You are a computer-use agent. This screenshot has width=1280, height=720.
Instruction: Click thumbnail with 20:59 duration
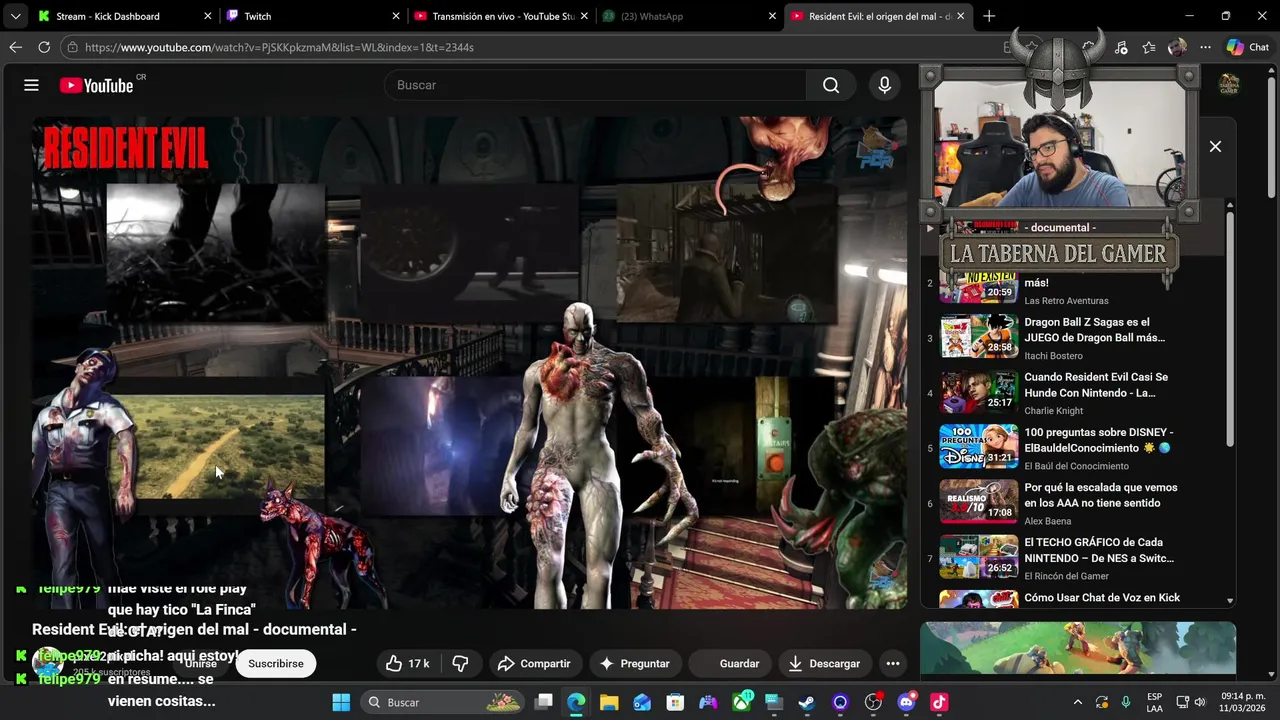[x=979, y=284]
